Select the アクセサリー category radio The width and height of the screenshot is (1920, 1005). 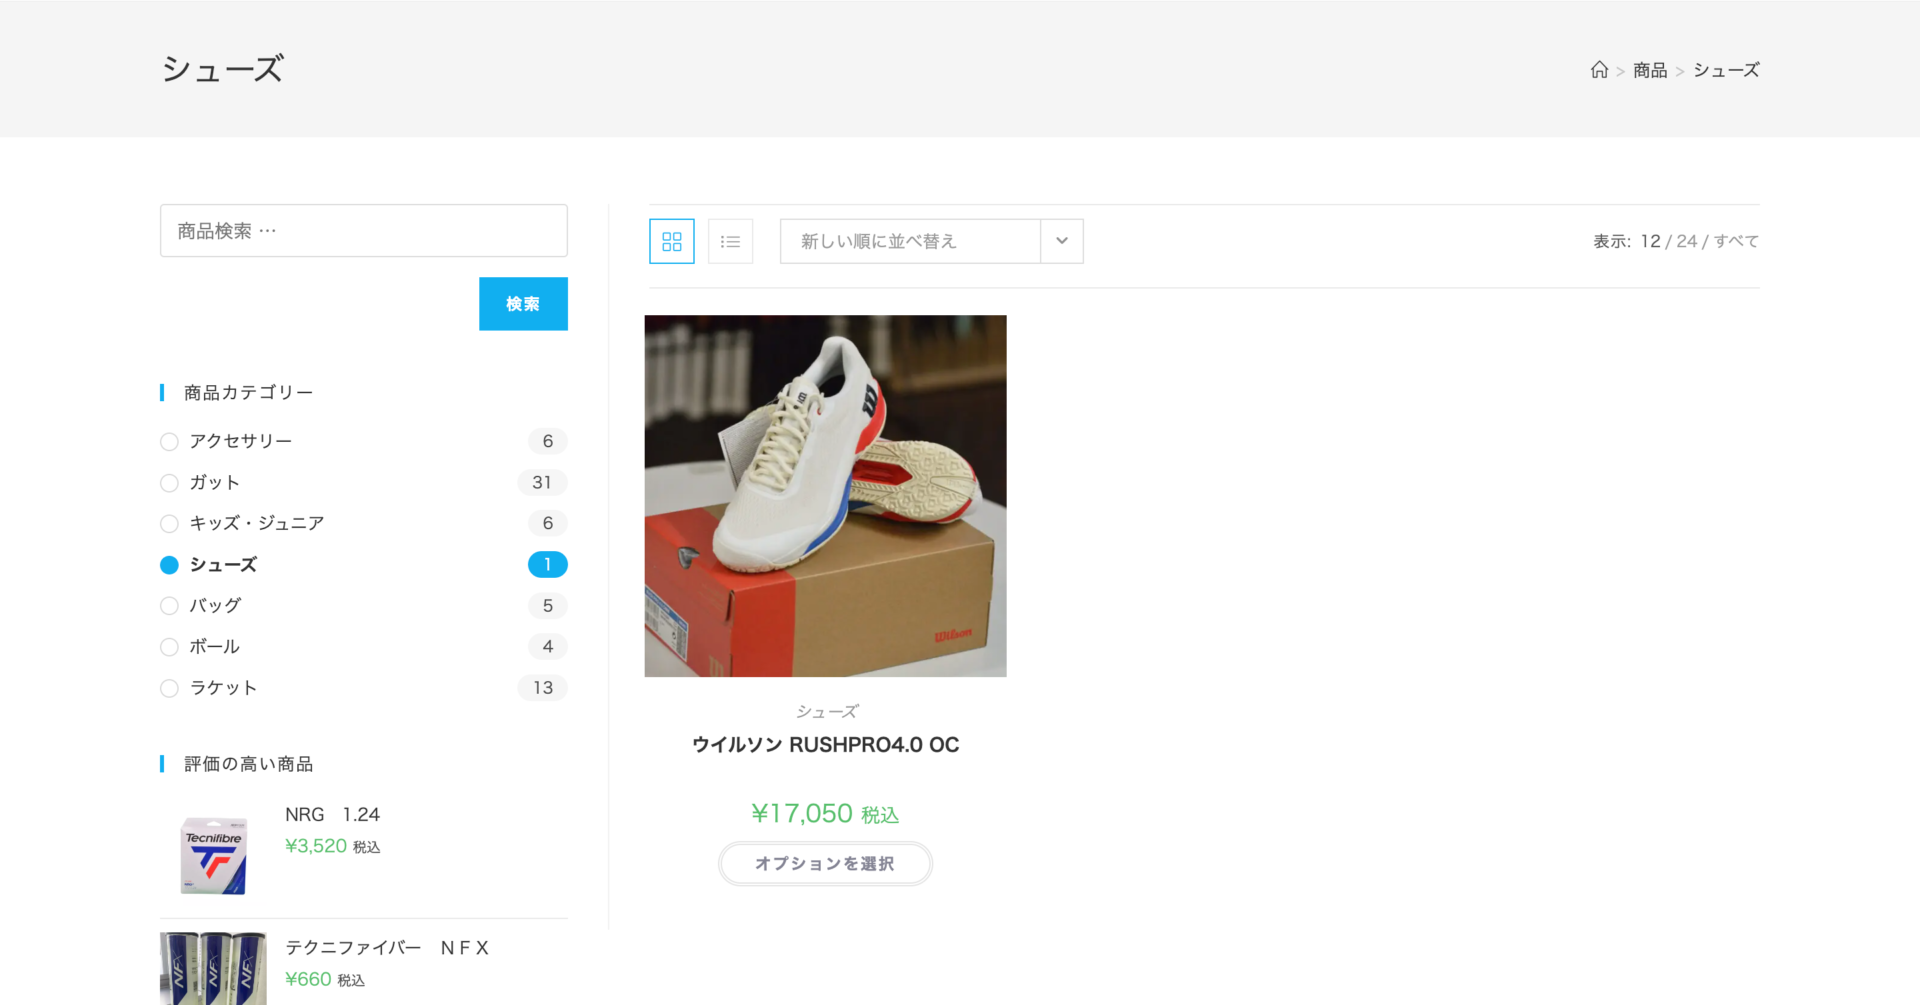click(170, 442)
